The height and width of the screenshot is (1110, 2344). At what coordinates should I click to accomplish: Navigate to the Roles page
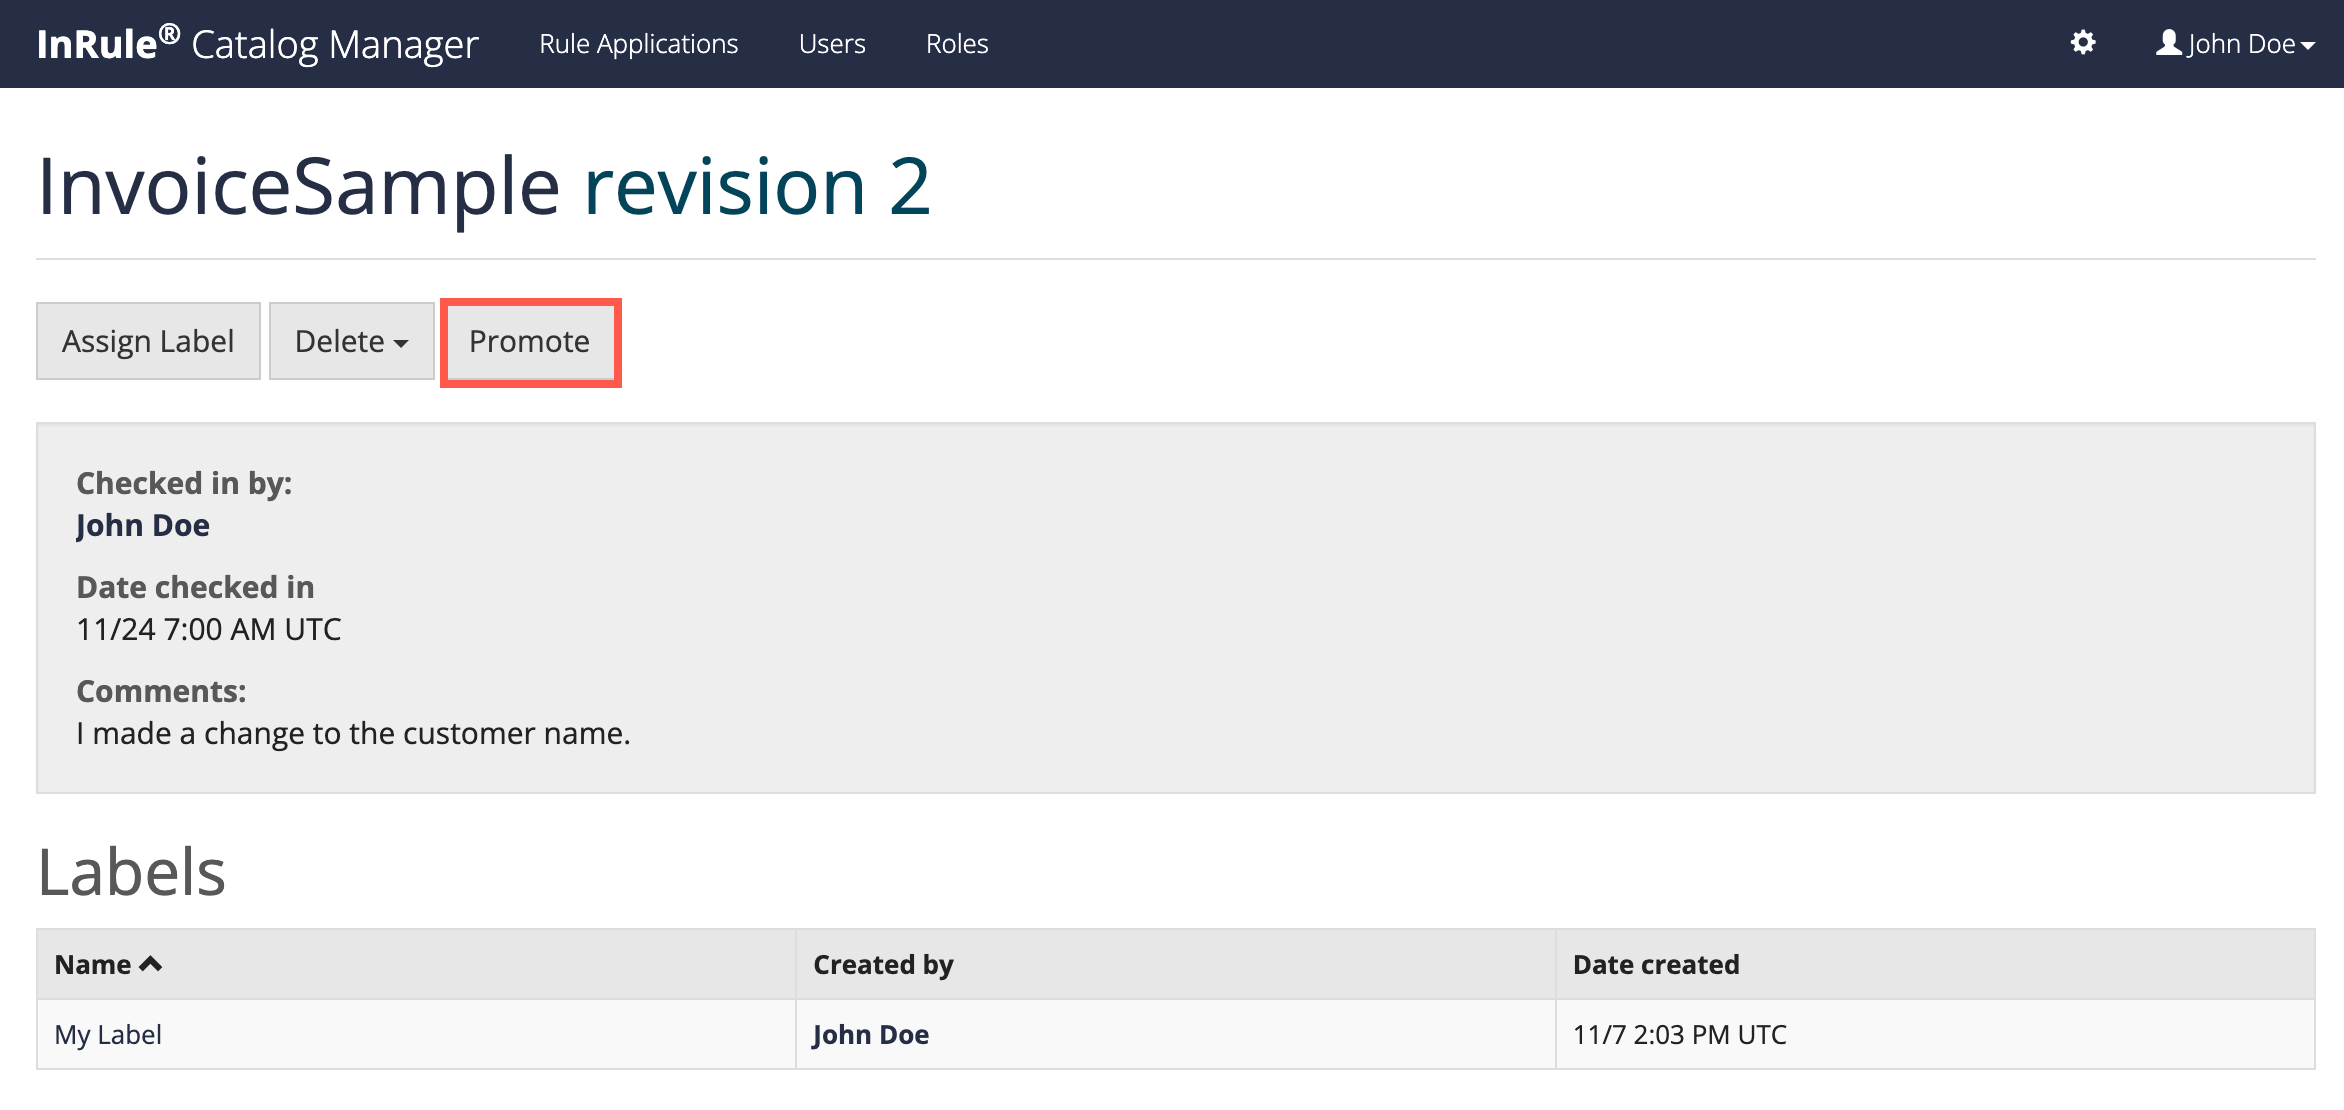[x=956, y=44]
